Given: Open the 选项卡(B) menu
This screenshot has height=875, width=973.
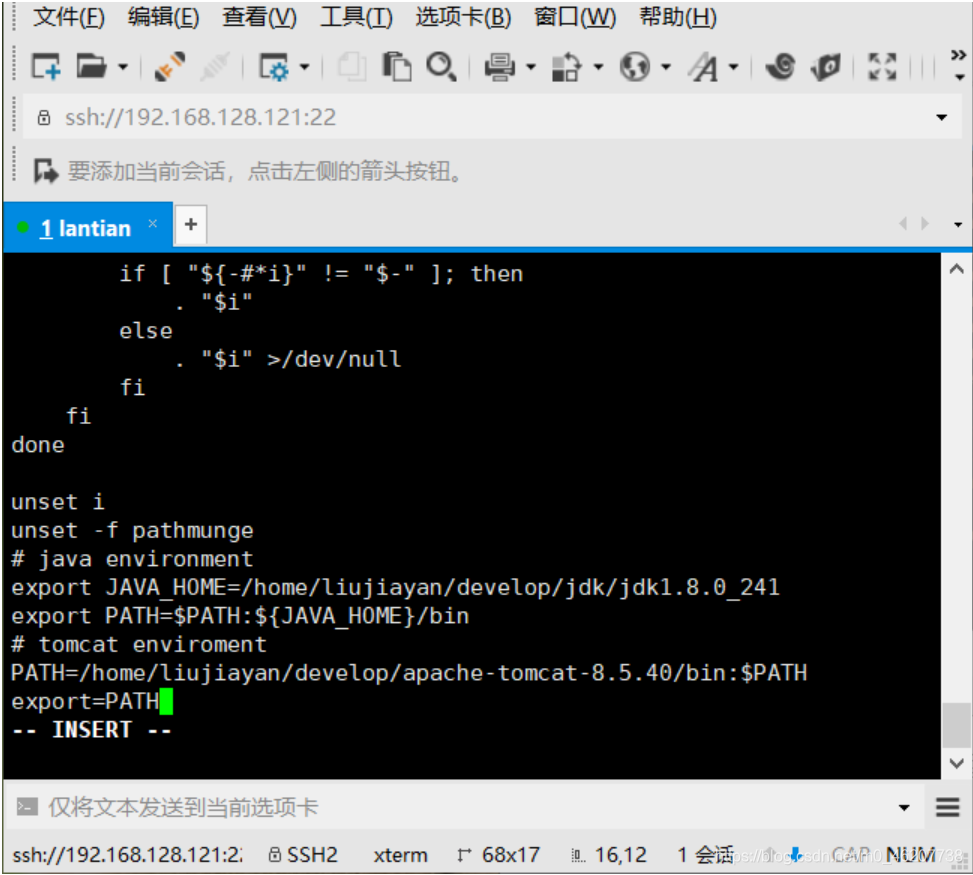Looking at the screenshot, I should (x=464, y=17).
